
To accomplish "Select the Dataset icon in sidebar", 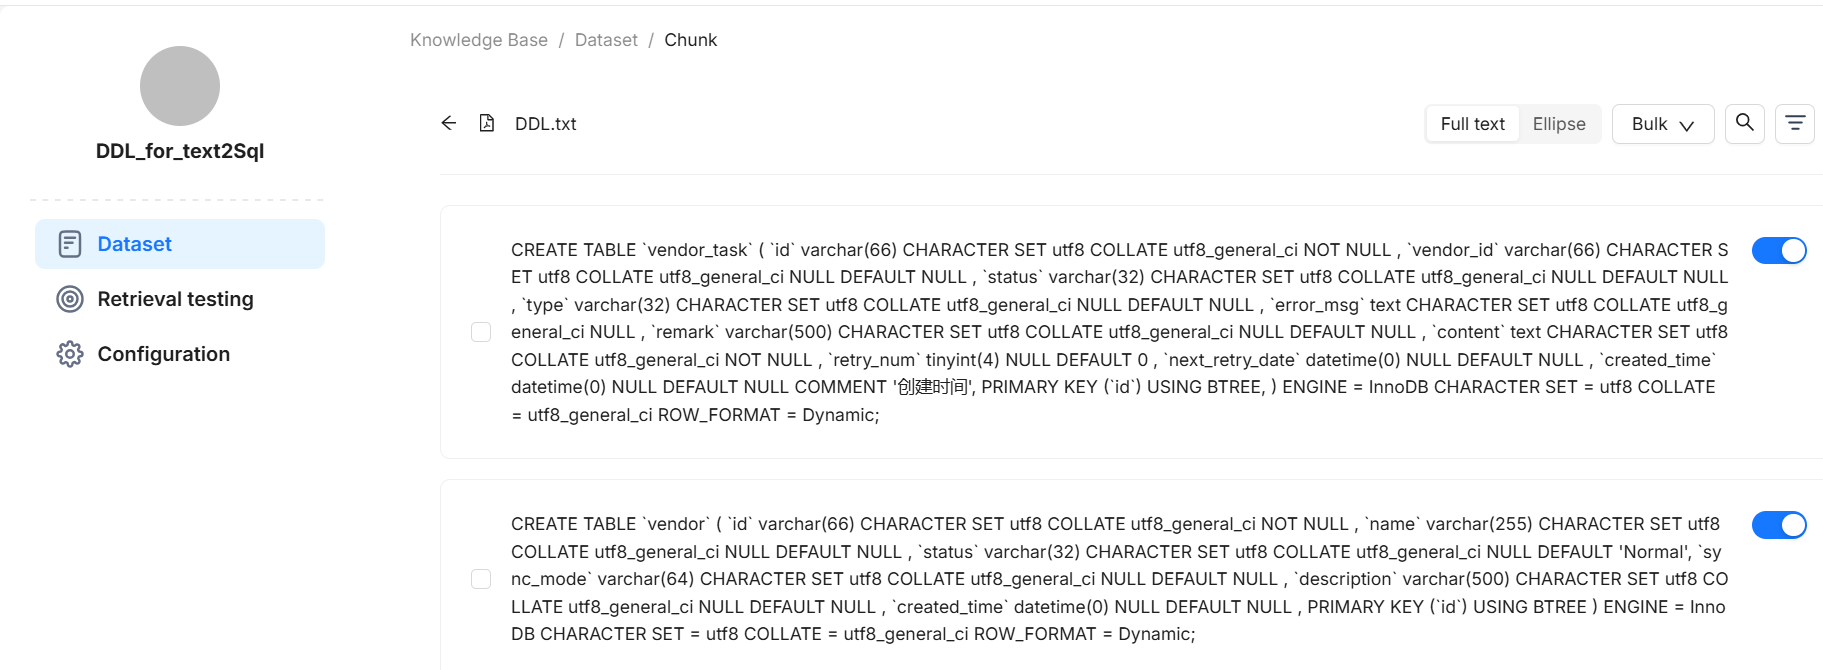I will (68, 243).
